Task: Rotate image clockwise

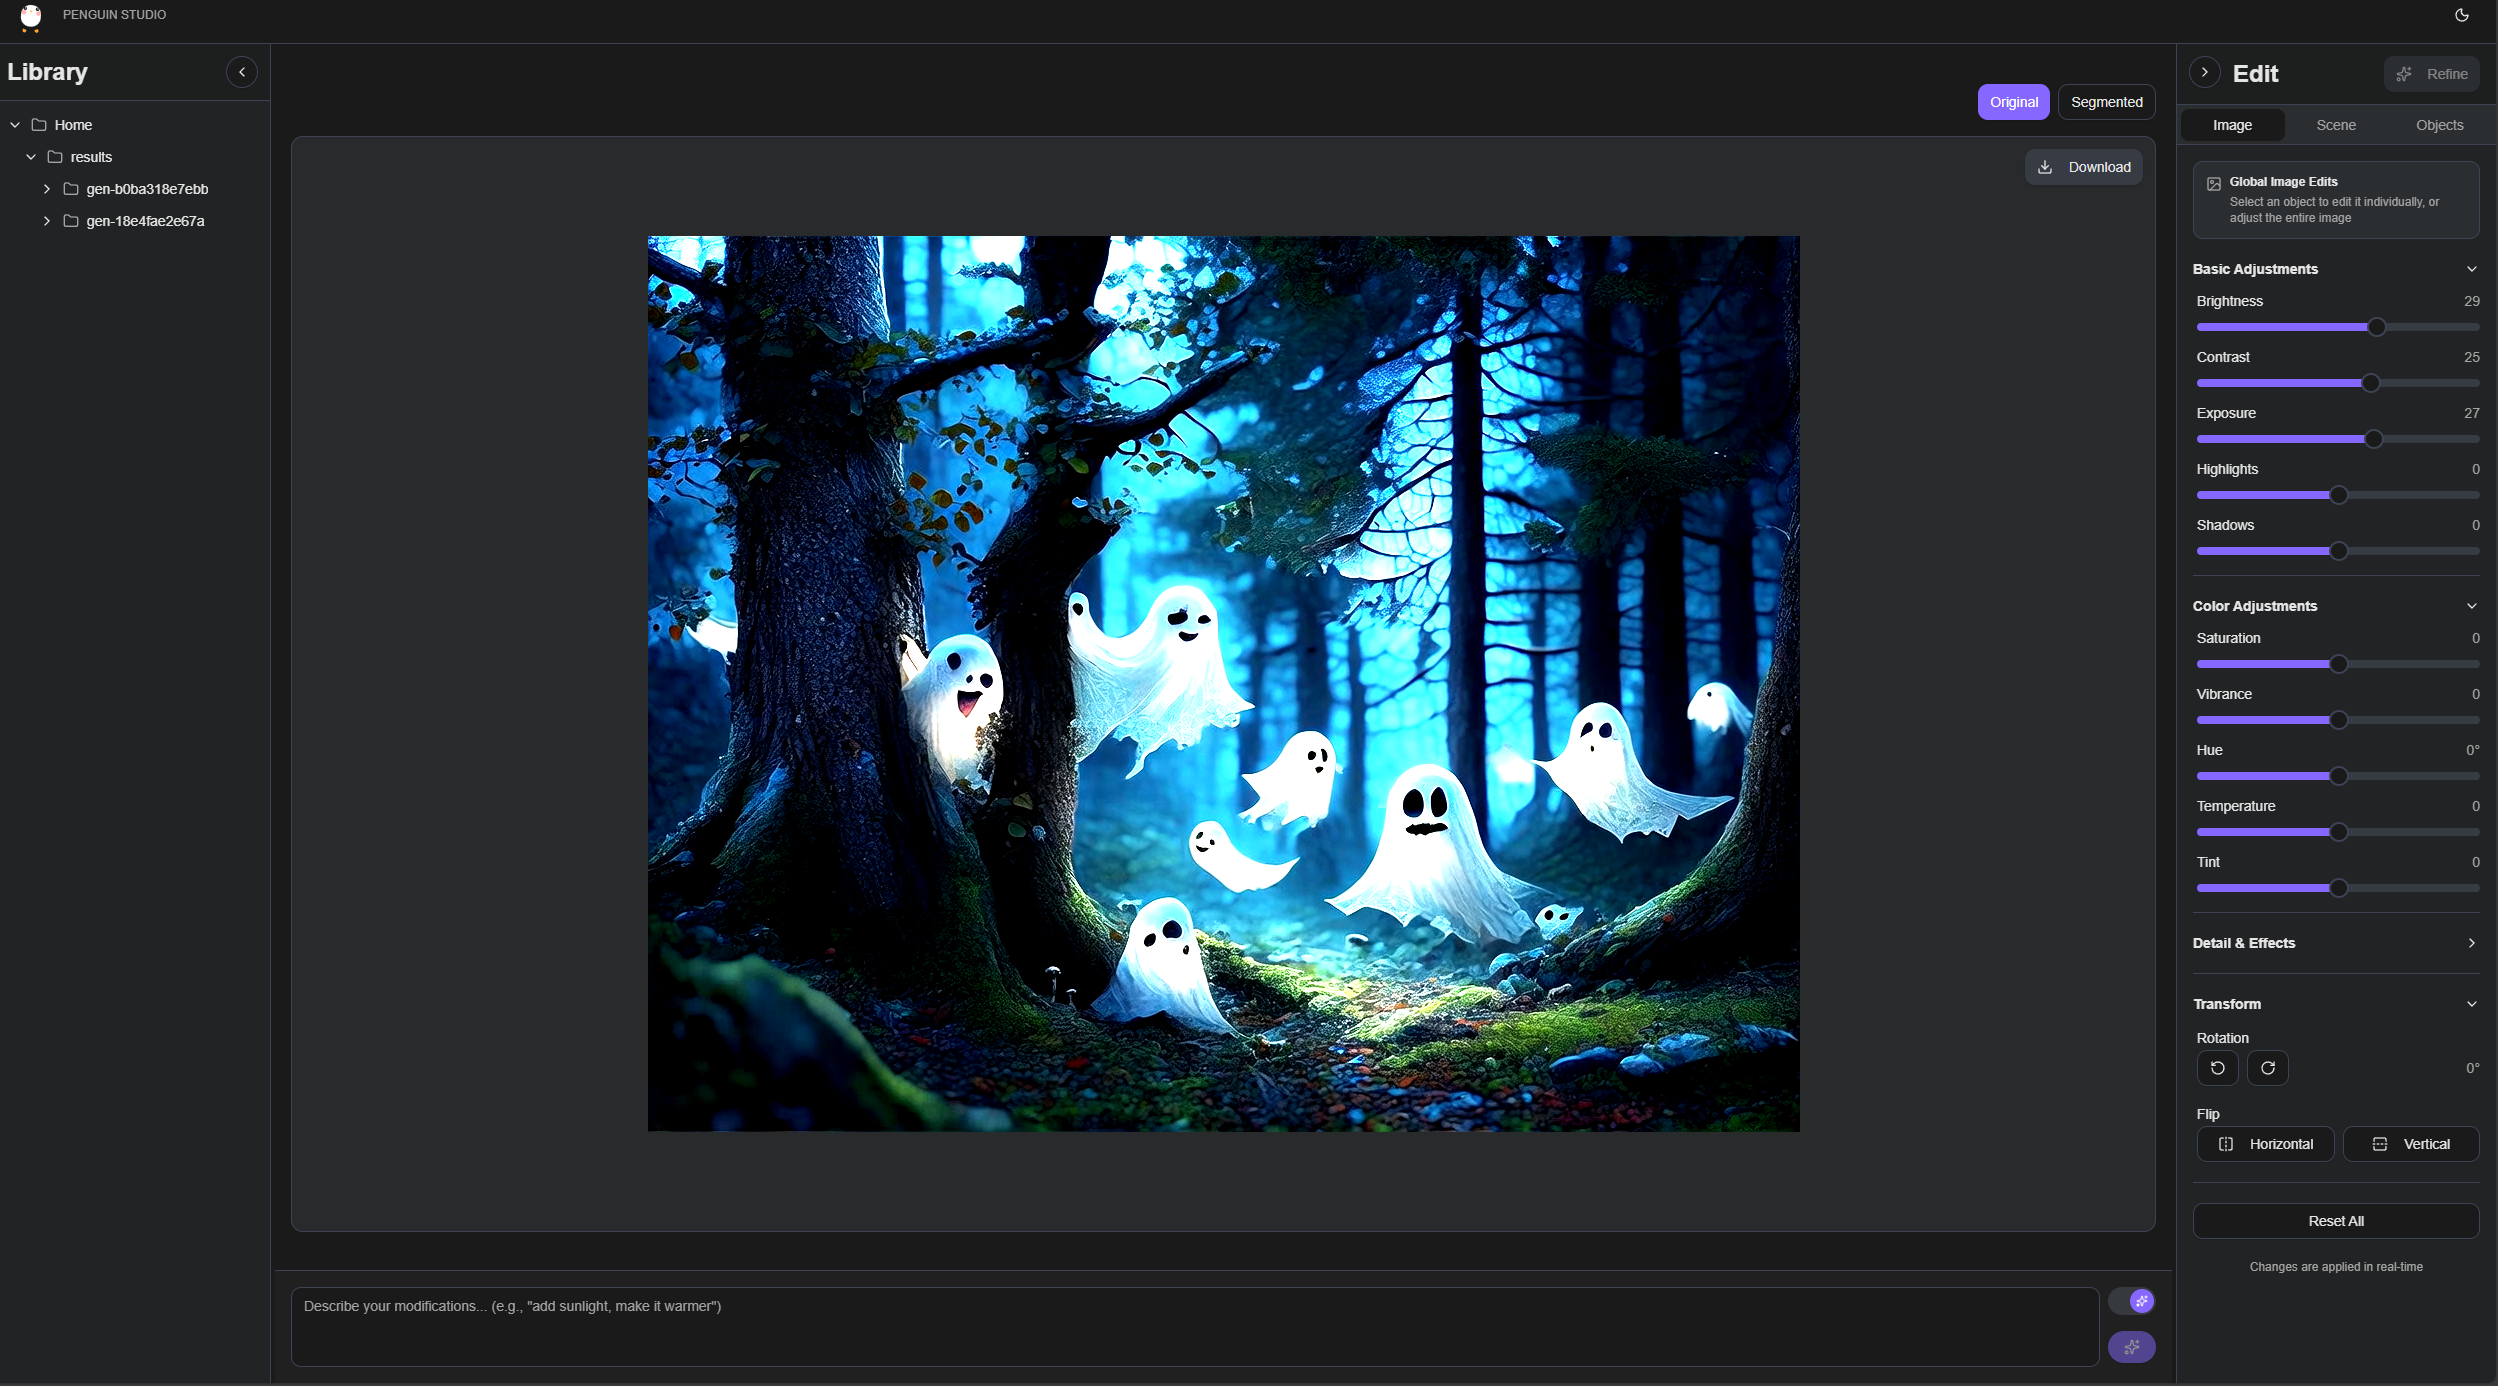Action: point(2267,1068)
